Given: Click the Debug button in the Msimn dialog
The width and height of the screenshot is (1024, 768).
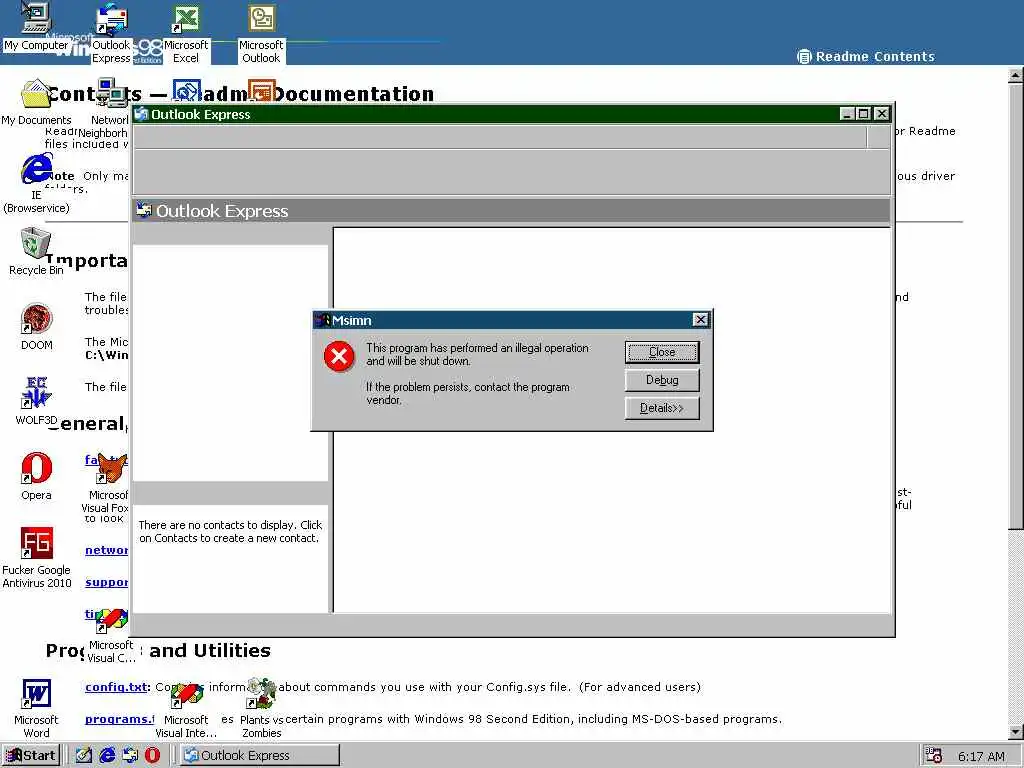Looking at the screenshot, I should point(662,380).
